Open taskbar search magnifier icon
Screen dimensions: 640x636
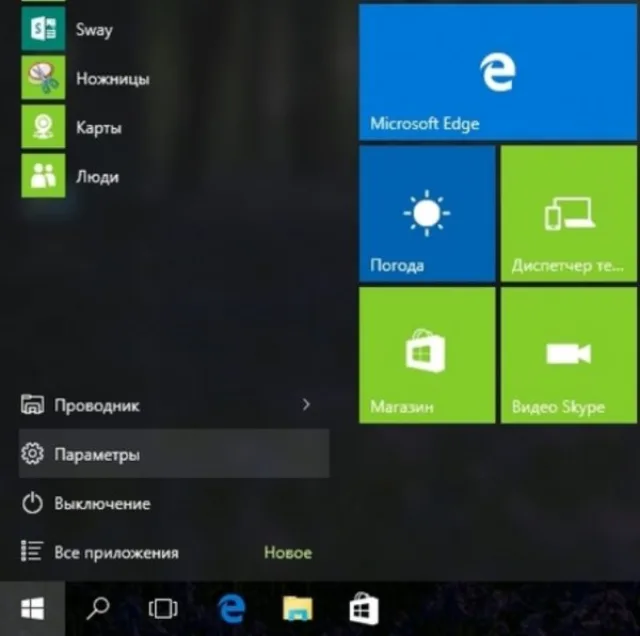tap(98, 608)
